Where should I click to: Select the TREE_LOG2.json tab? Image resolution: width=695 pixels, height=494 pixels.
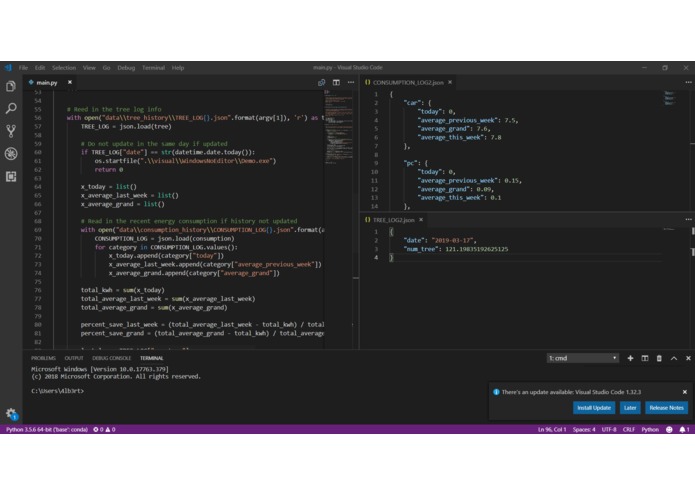(x=394, y=220)
